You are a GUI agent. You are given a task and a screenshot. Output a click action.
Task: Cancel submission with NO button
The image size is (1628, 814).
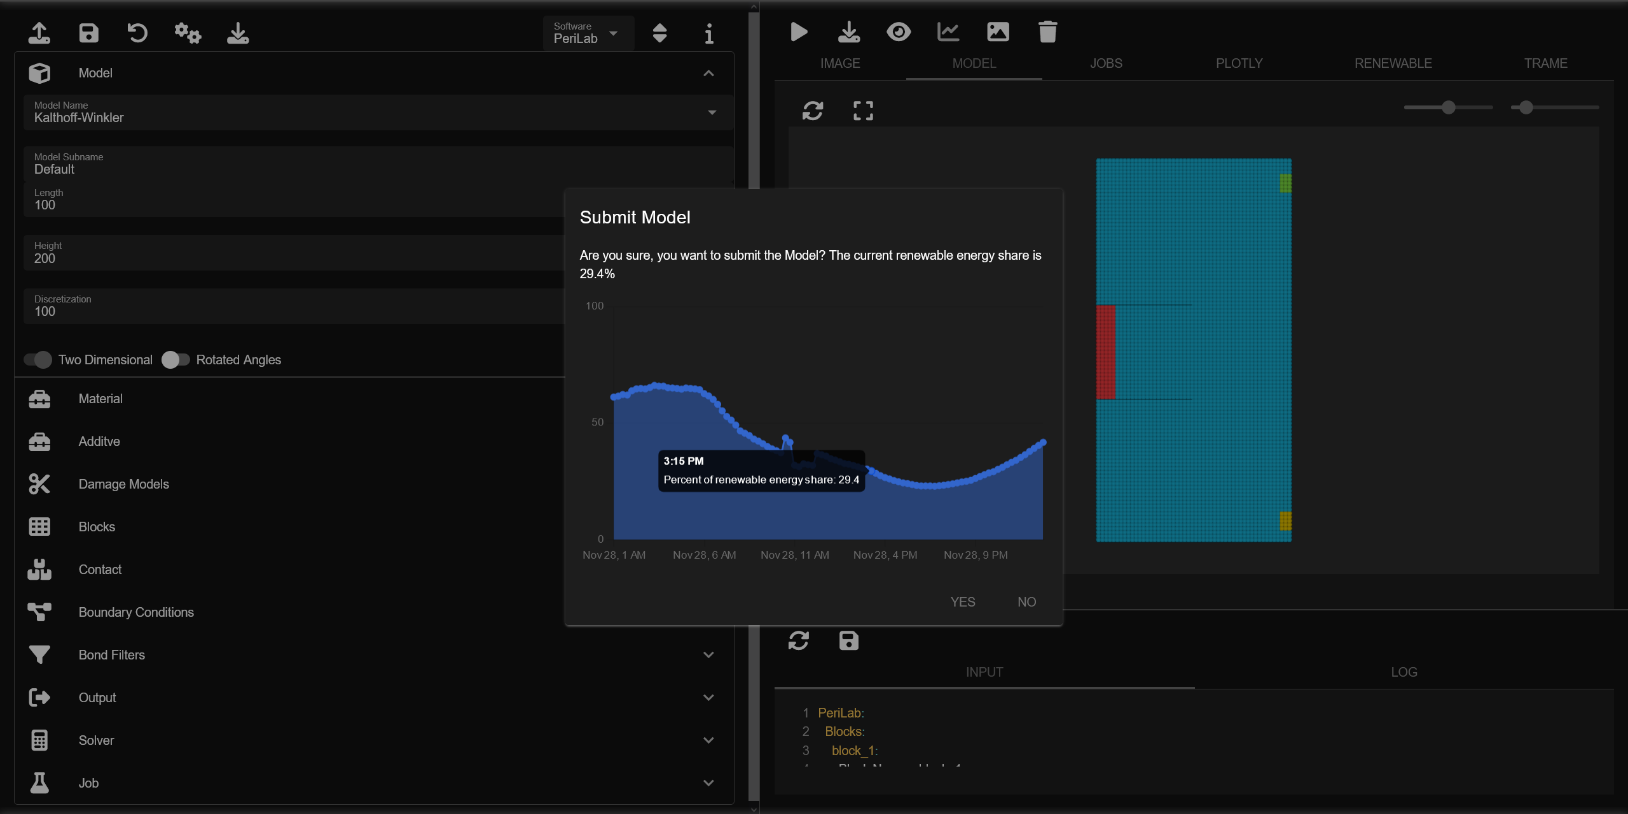[x=1026, y=602]
